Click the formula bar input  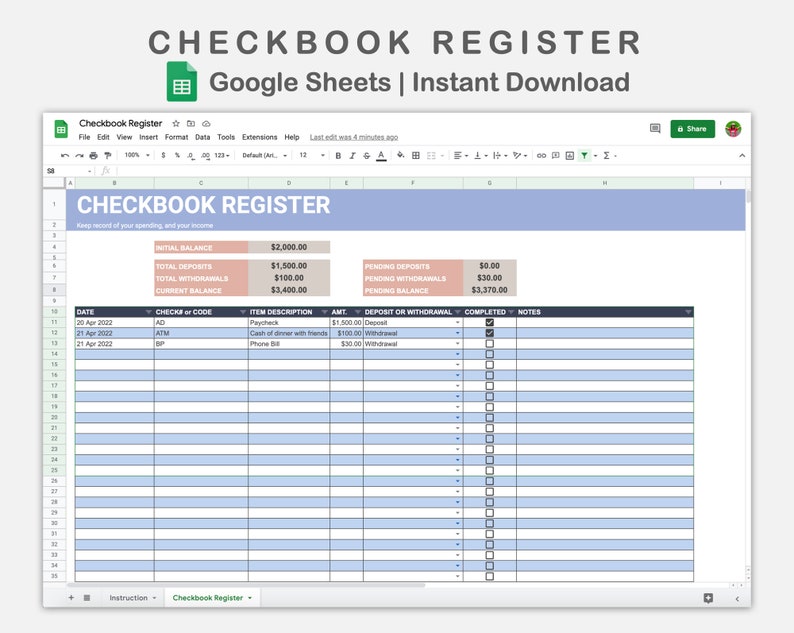[430, 171]
